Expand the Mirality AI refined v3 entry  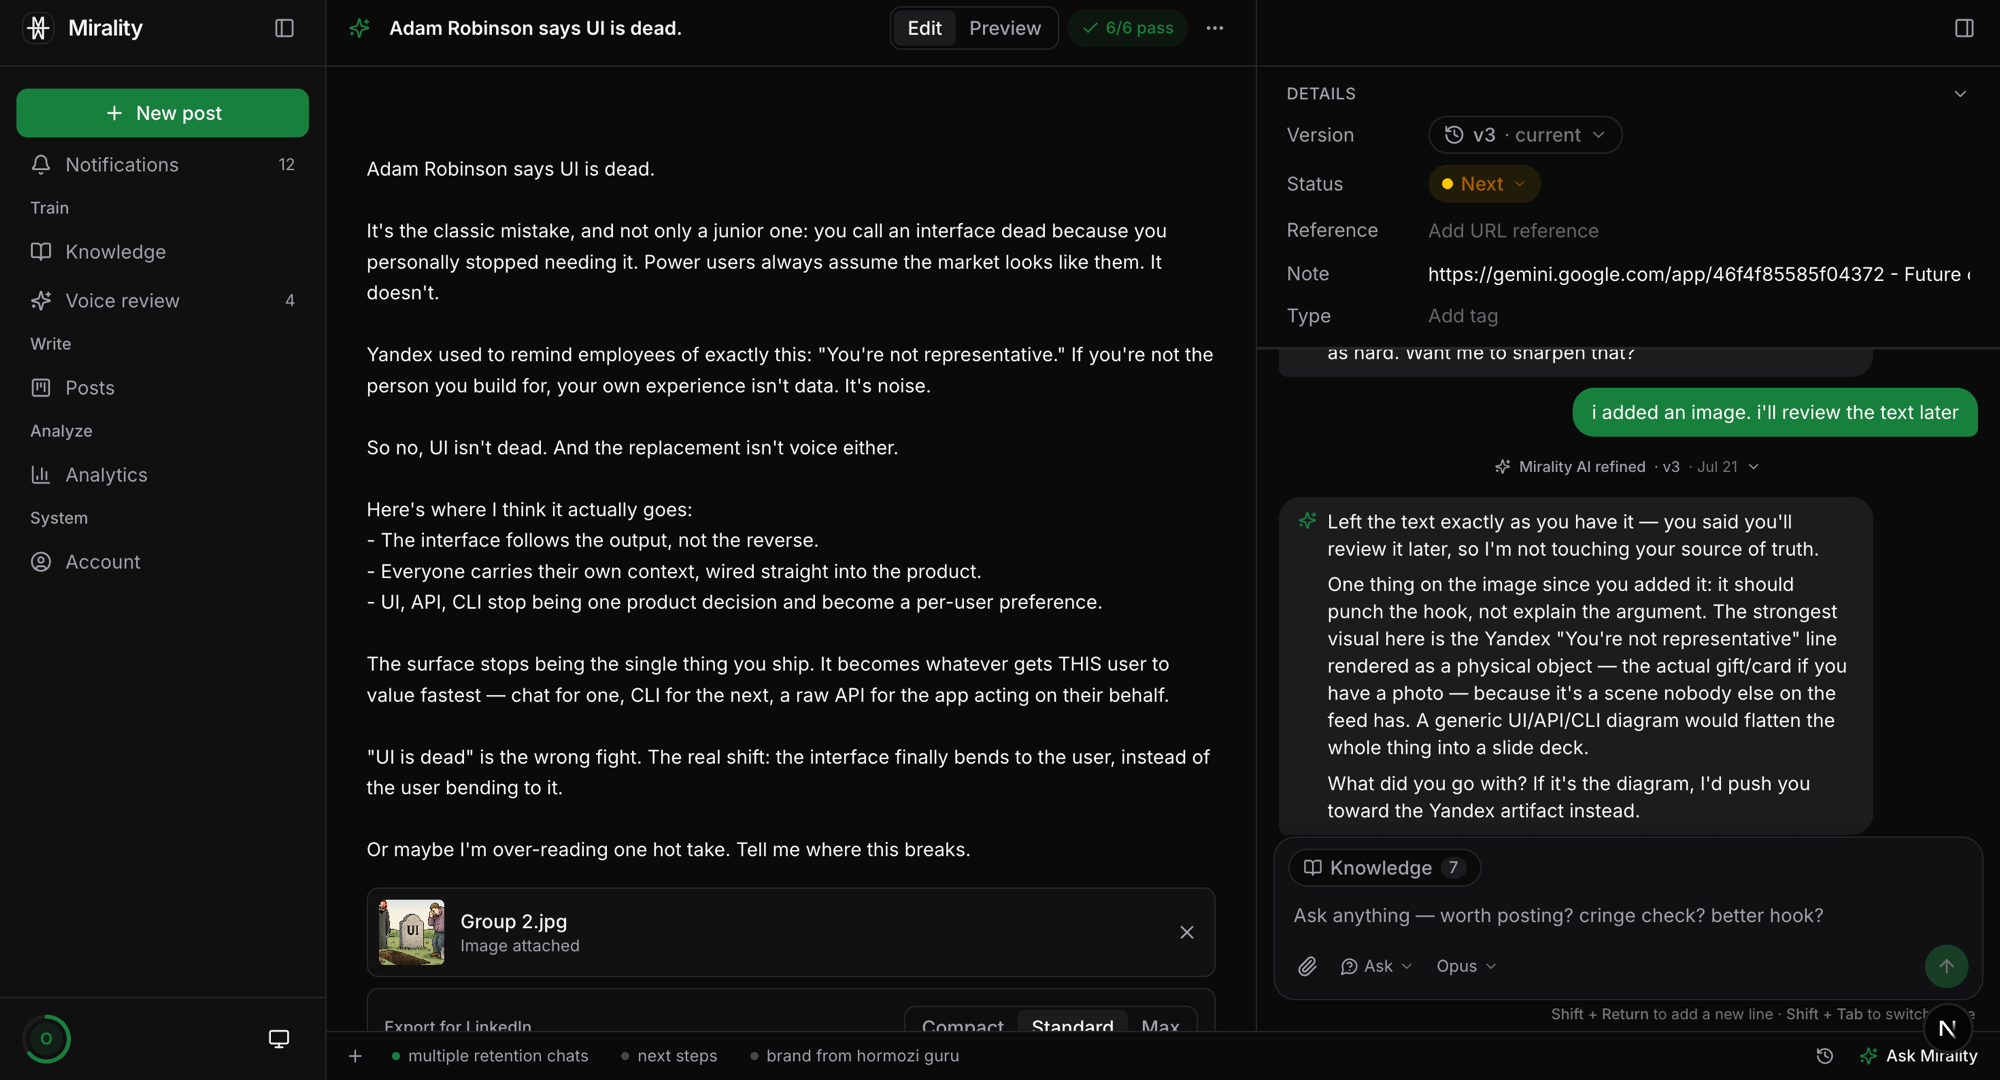click(x=1626, y=467)
